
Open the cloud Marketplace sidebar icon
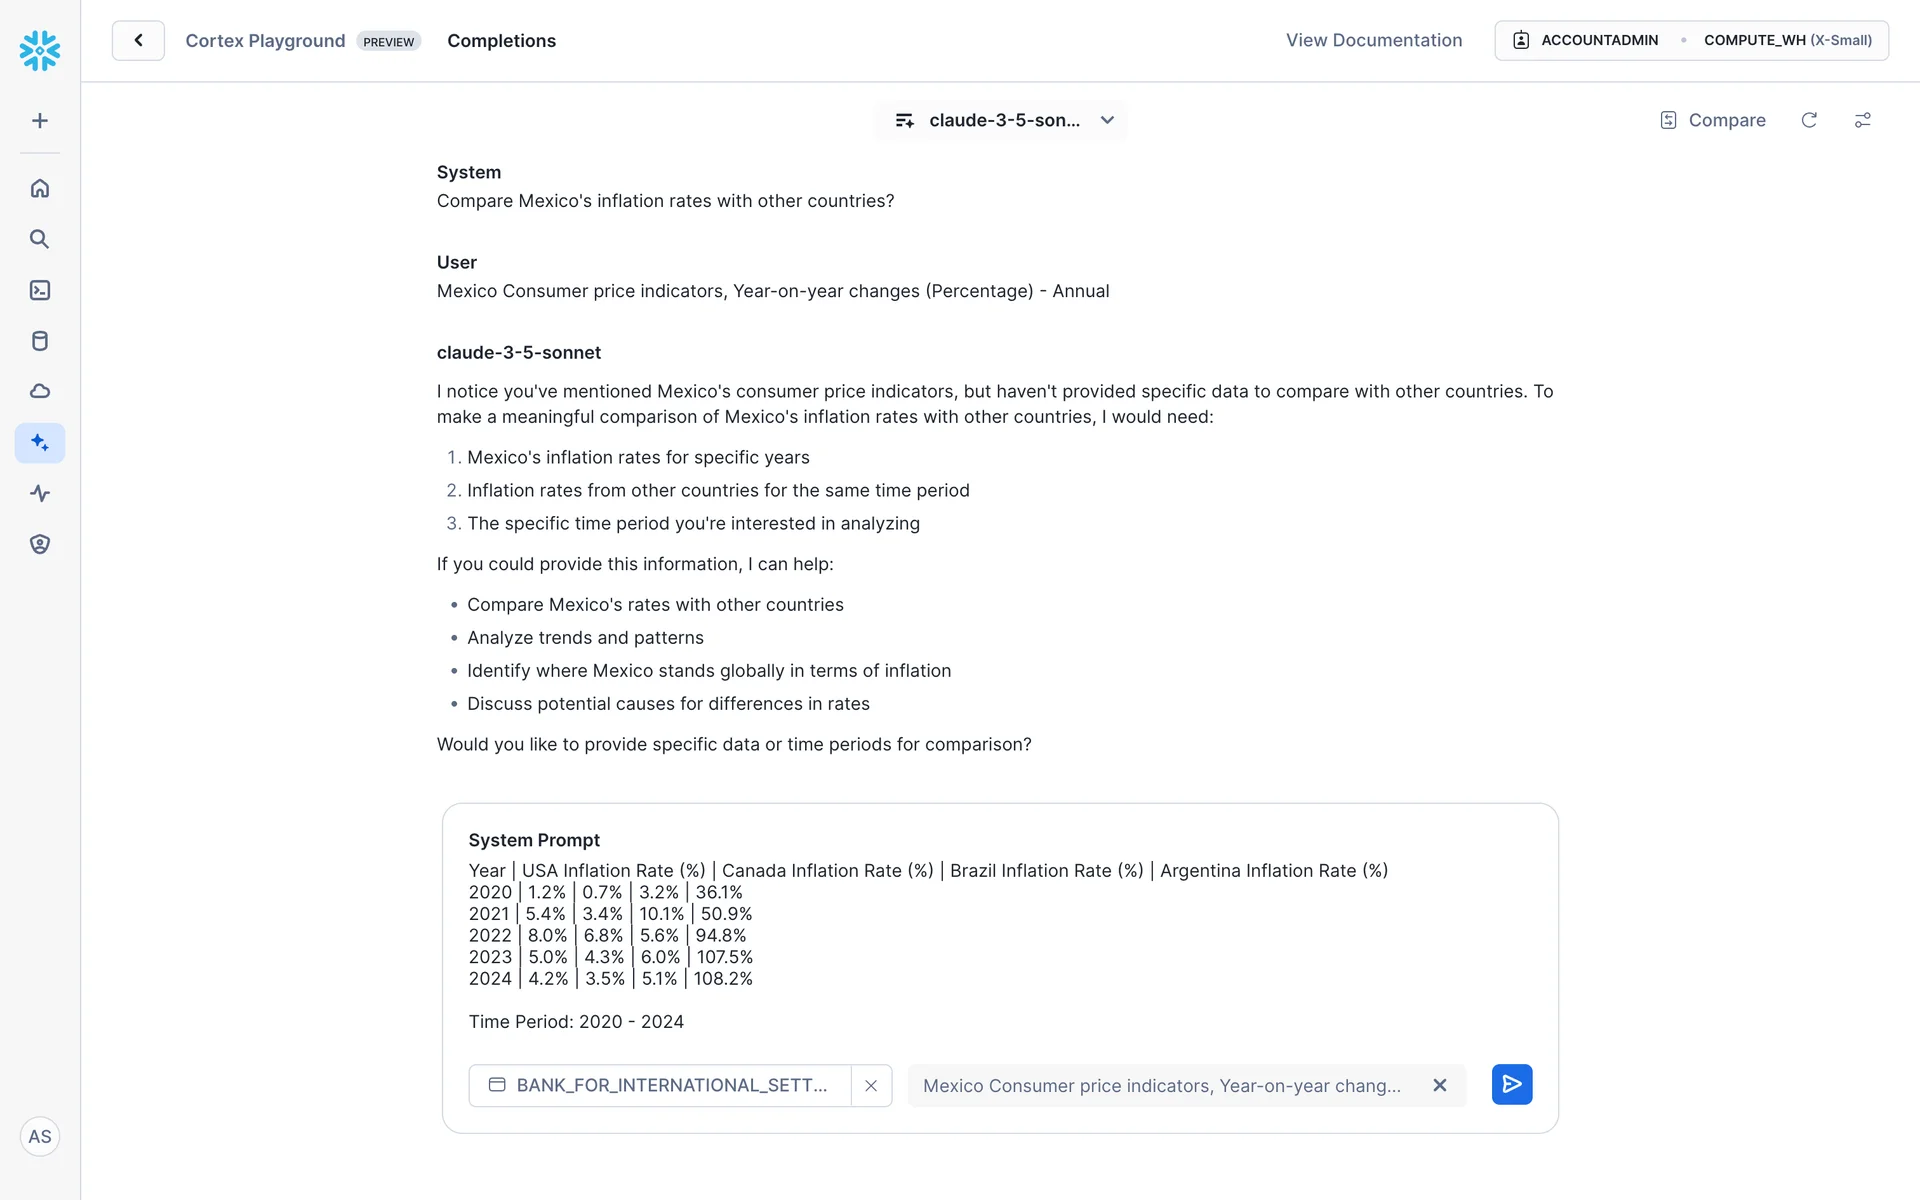coord(40,391)
